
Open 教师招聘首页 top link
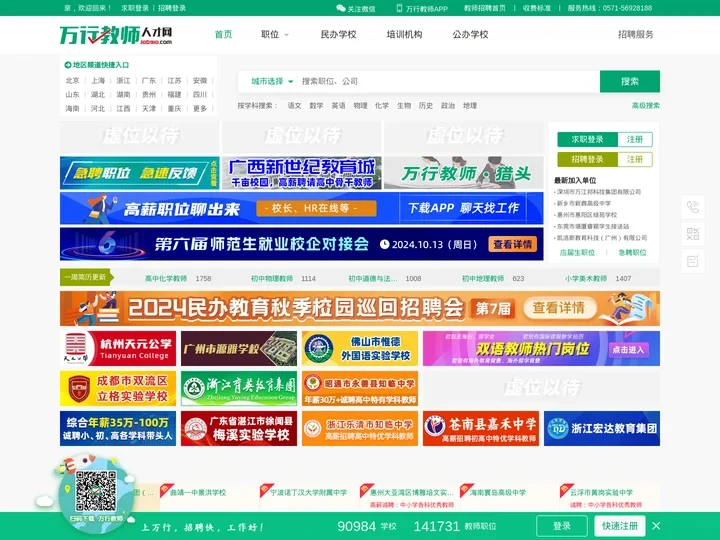coord(484,8)
